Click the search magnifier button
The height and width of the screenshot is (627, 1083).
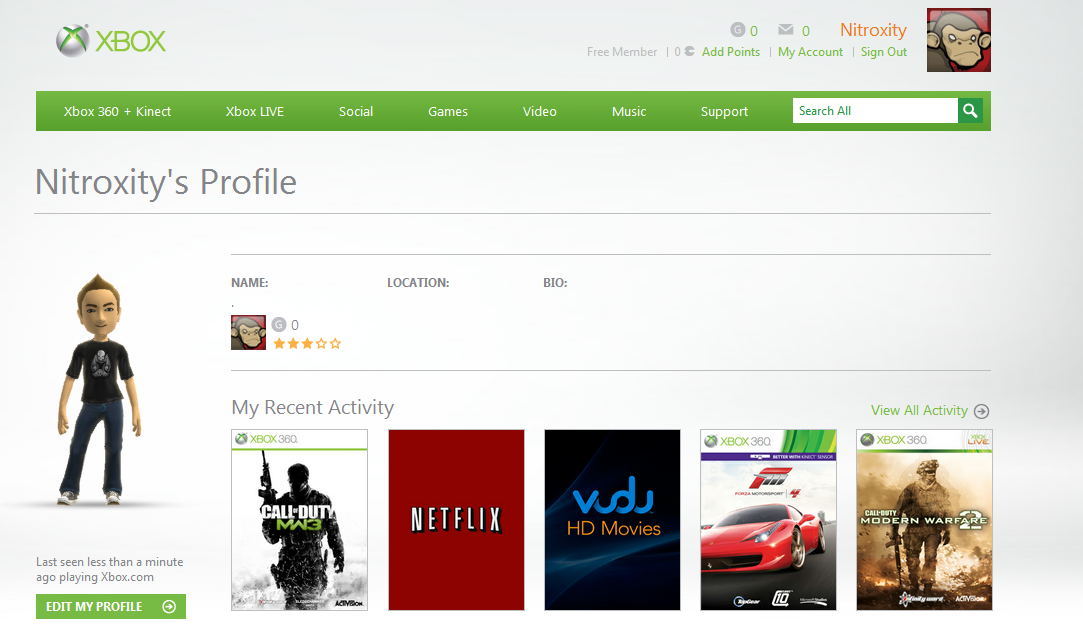pyautogui.click(x=970, y=110)
